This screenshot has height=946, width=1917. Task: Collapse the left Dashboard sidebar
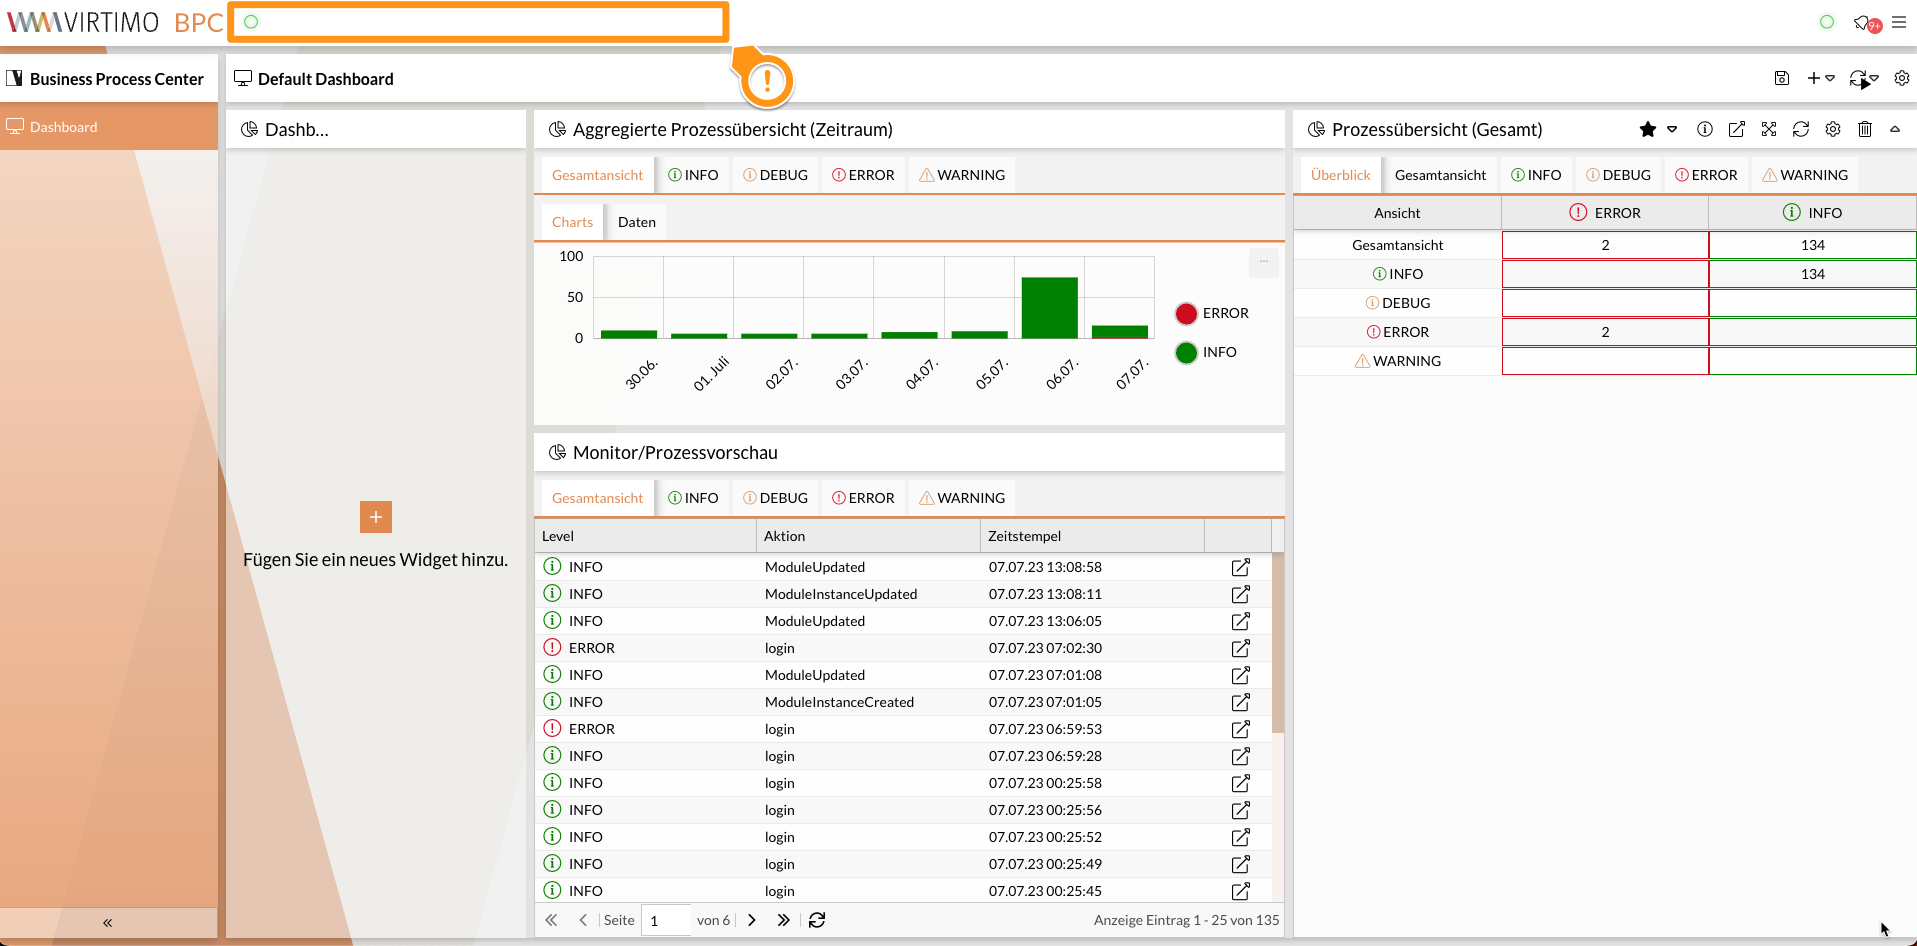point(107,922)
